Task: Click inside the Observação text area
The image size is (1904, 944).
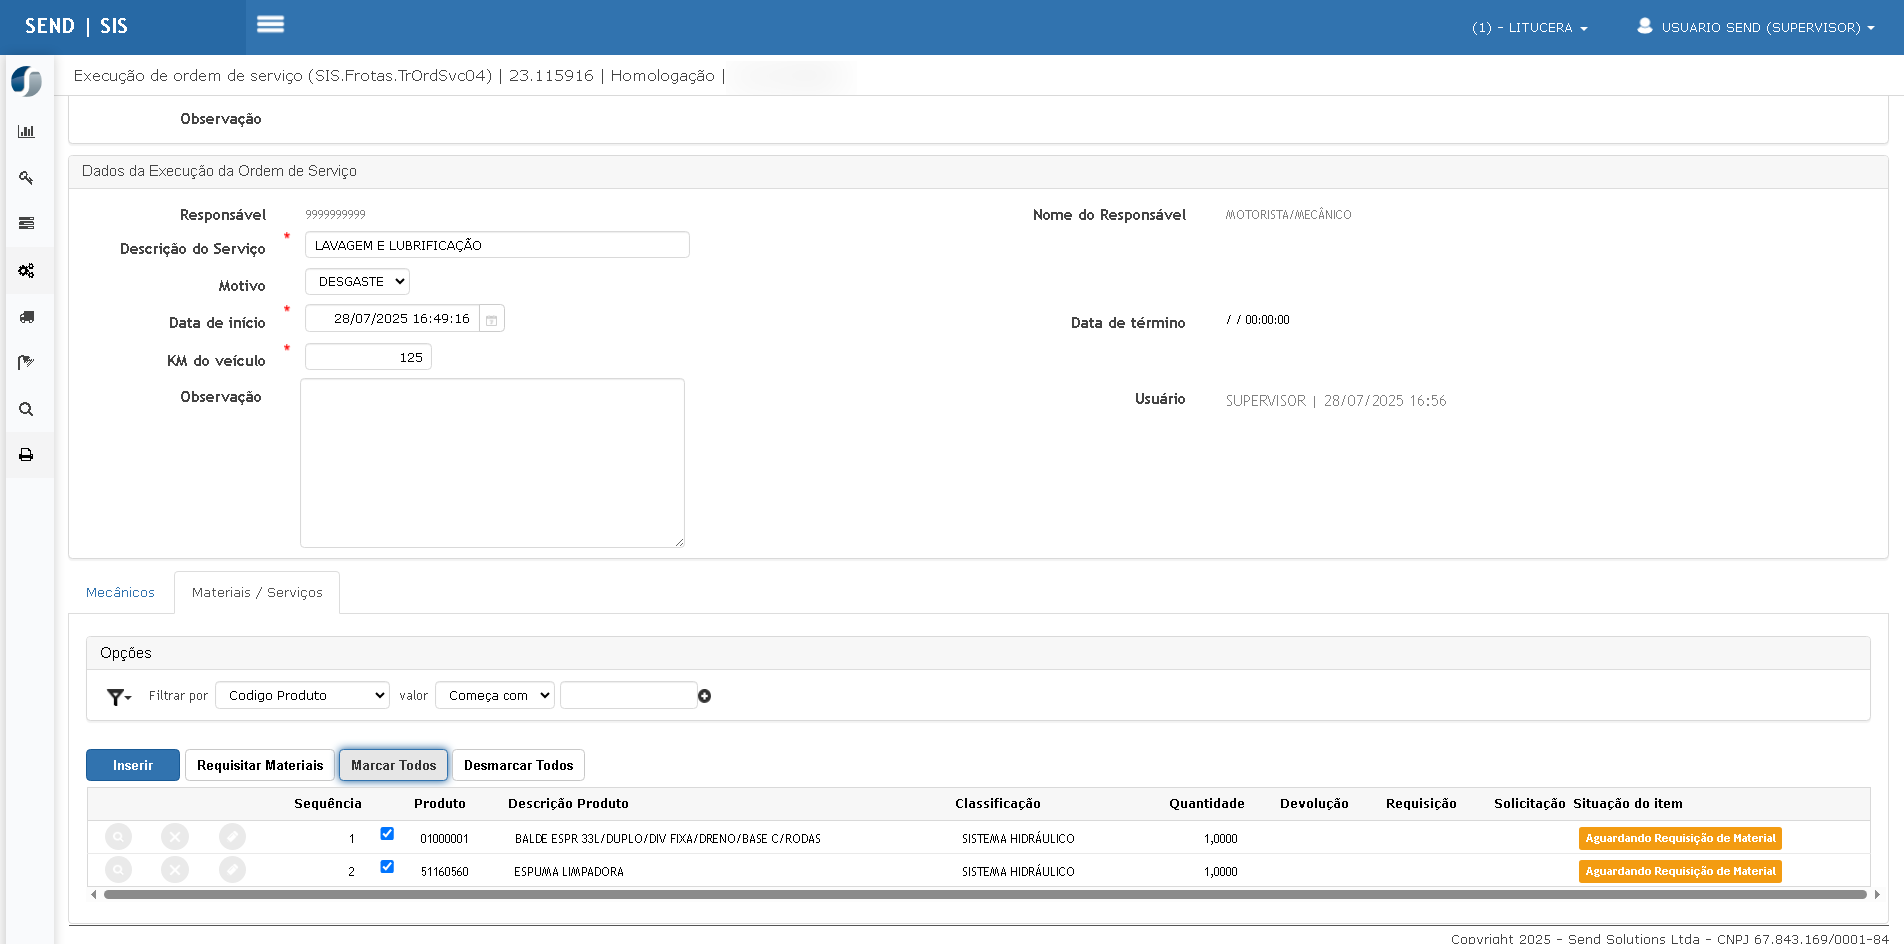Action: [x=492, y=463]
